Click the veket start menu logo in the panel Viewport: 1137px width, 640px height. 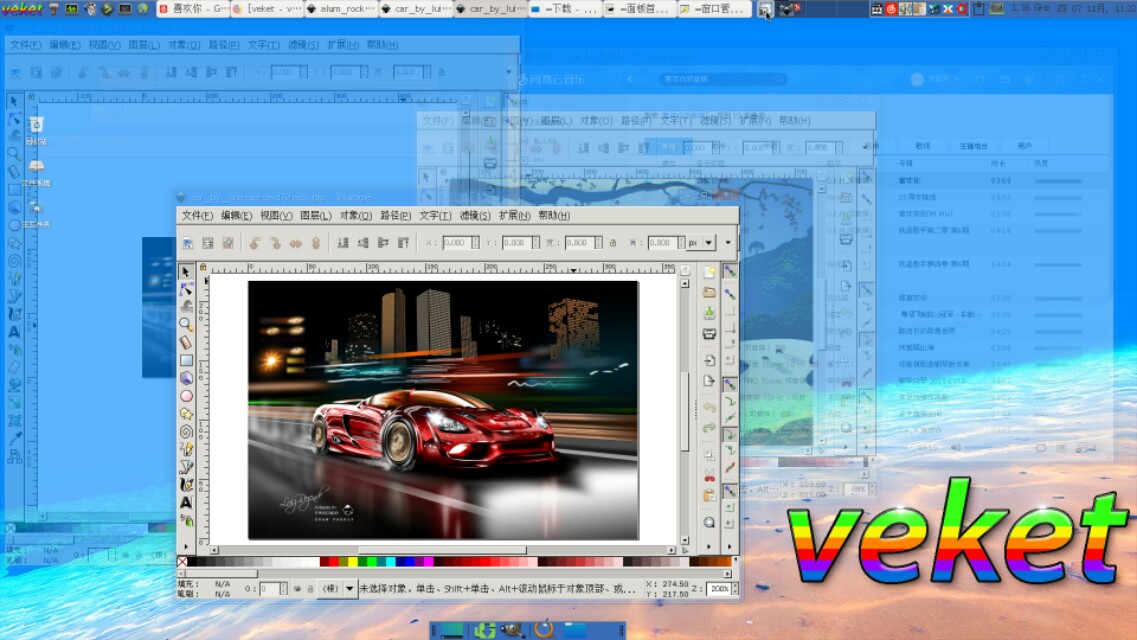click(22, 9)
